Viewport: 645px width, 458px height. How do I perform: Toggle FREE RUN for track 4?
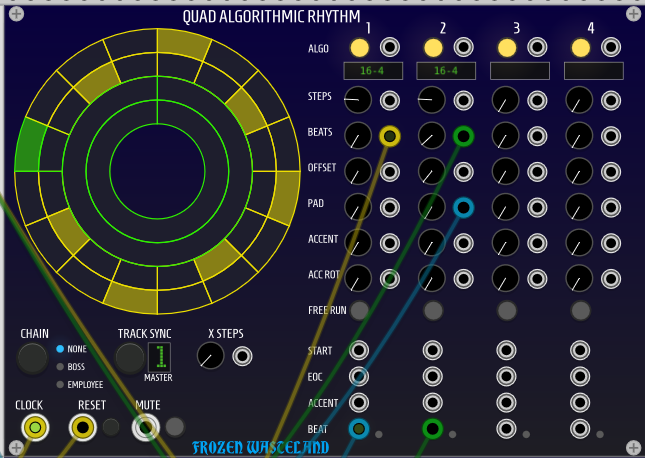pyautogui.click(x=580, y=310)
